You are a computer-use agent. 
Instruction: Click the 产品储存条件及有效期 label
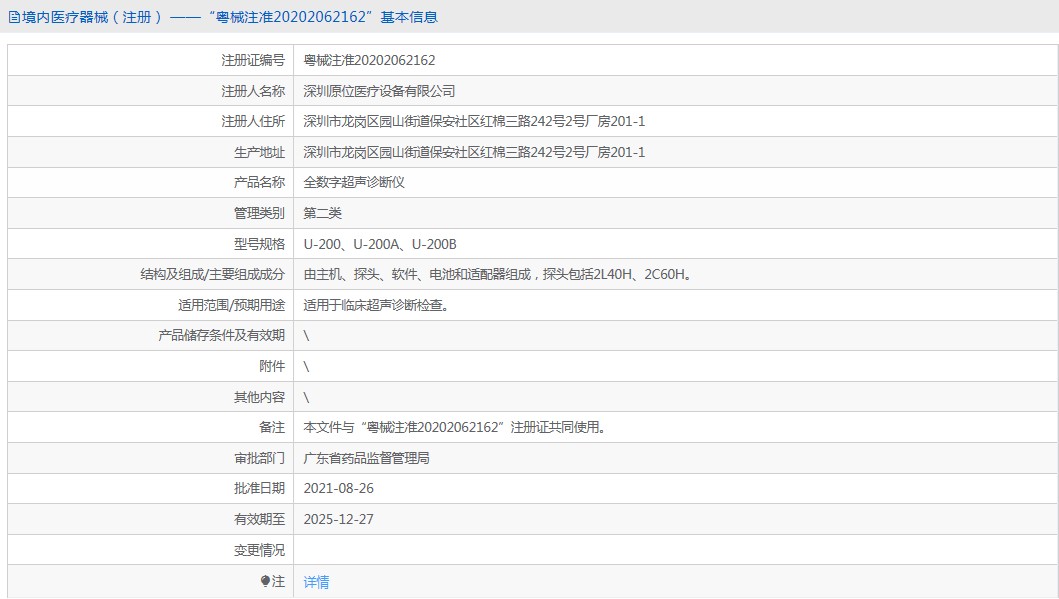[222, 336]
